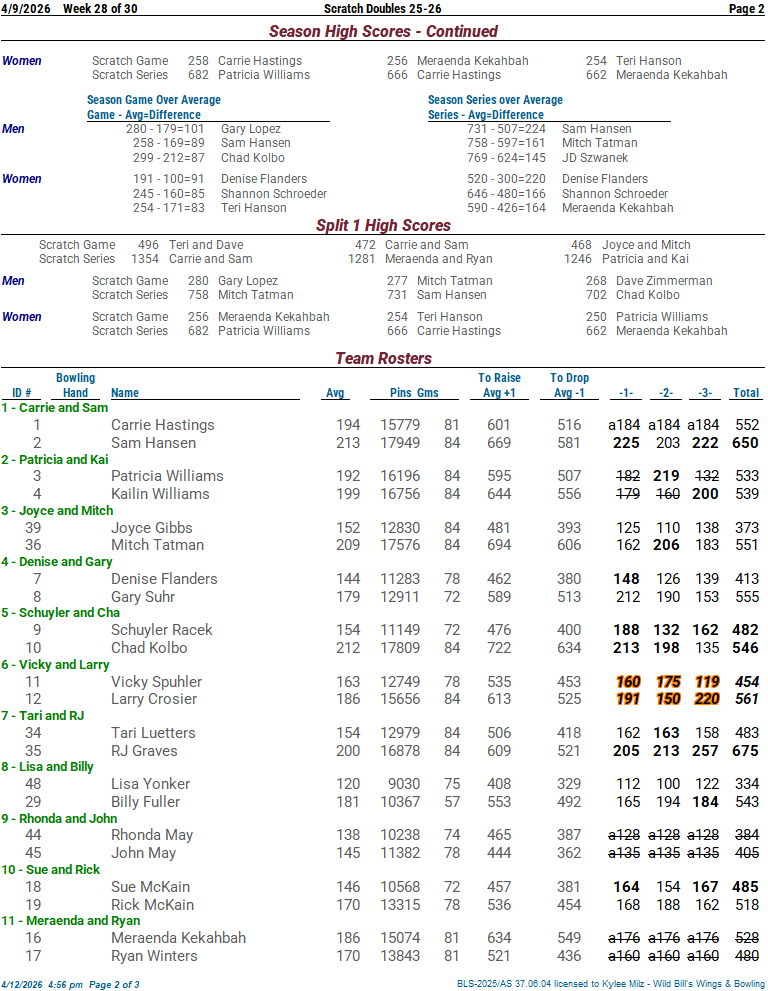Click the 'Team Rosters' heading
768x991 pixels.
point(384,358)
